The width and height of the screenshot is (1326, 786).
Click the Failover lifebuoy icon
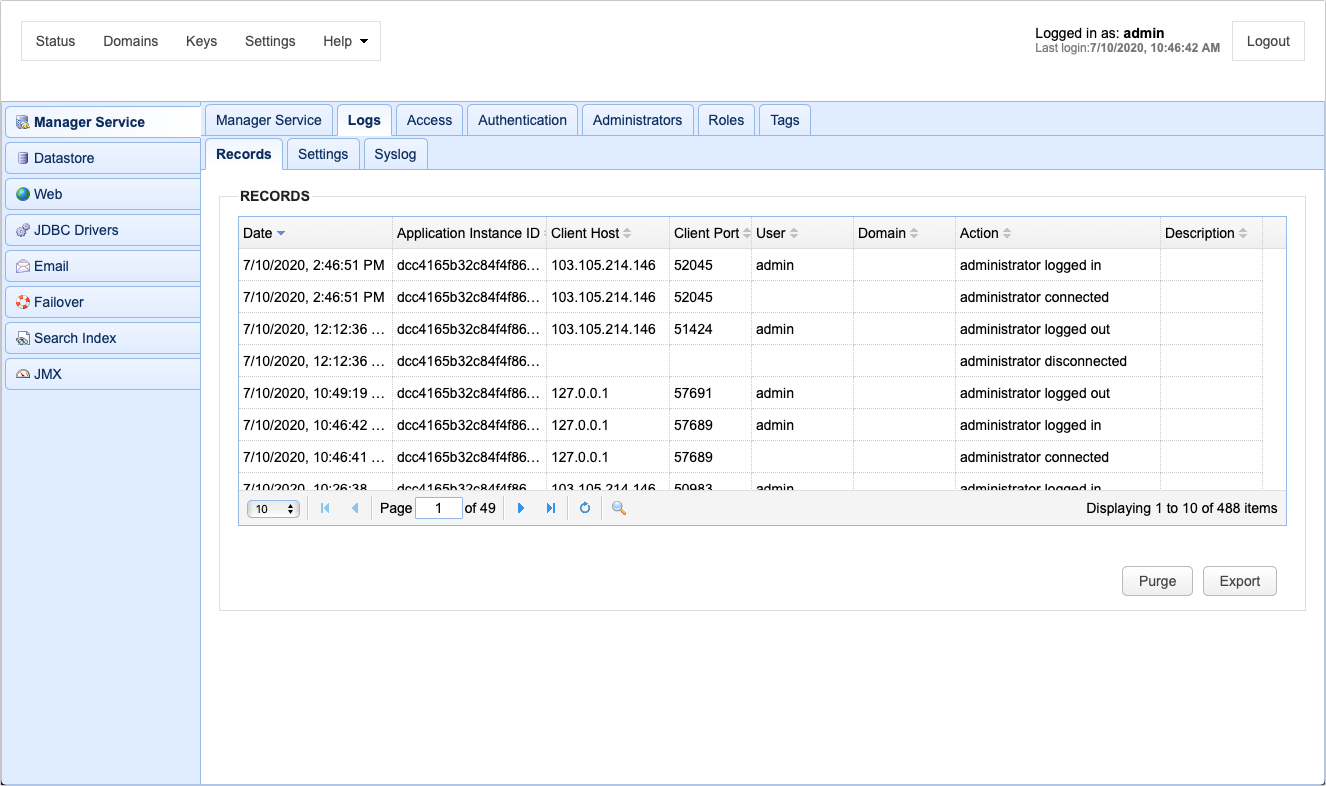23,302
